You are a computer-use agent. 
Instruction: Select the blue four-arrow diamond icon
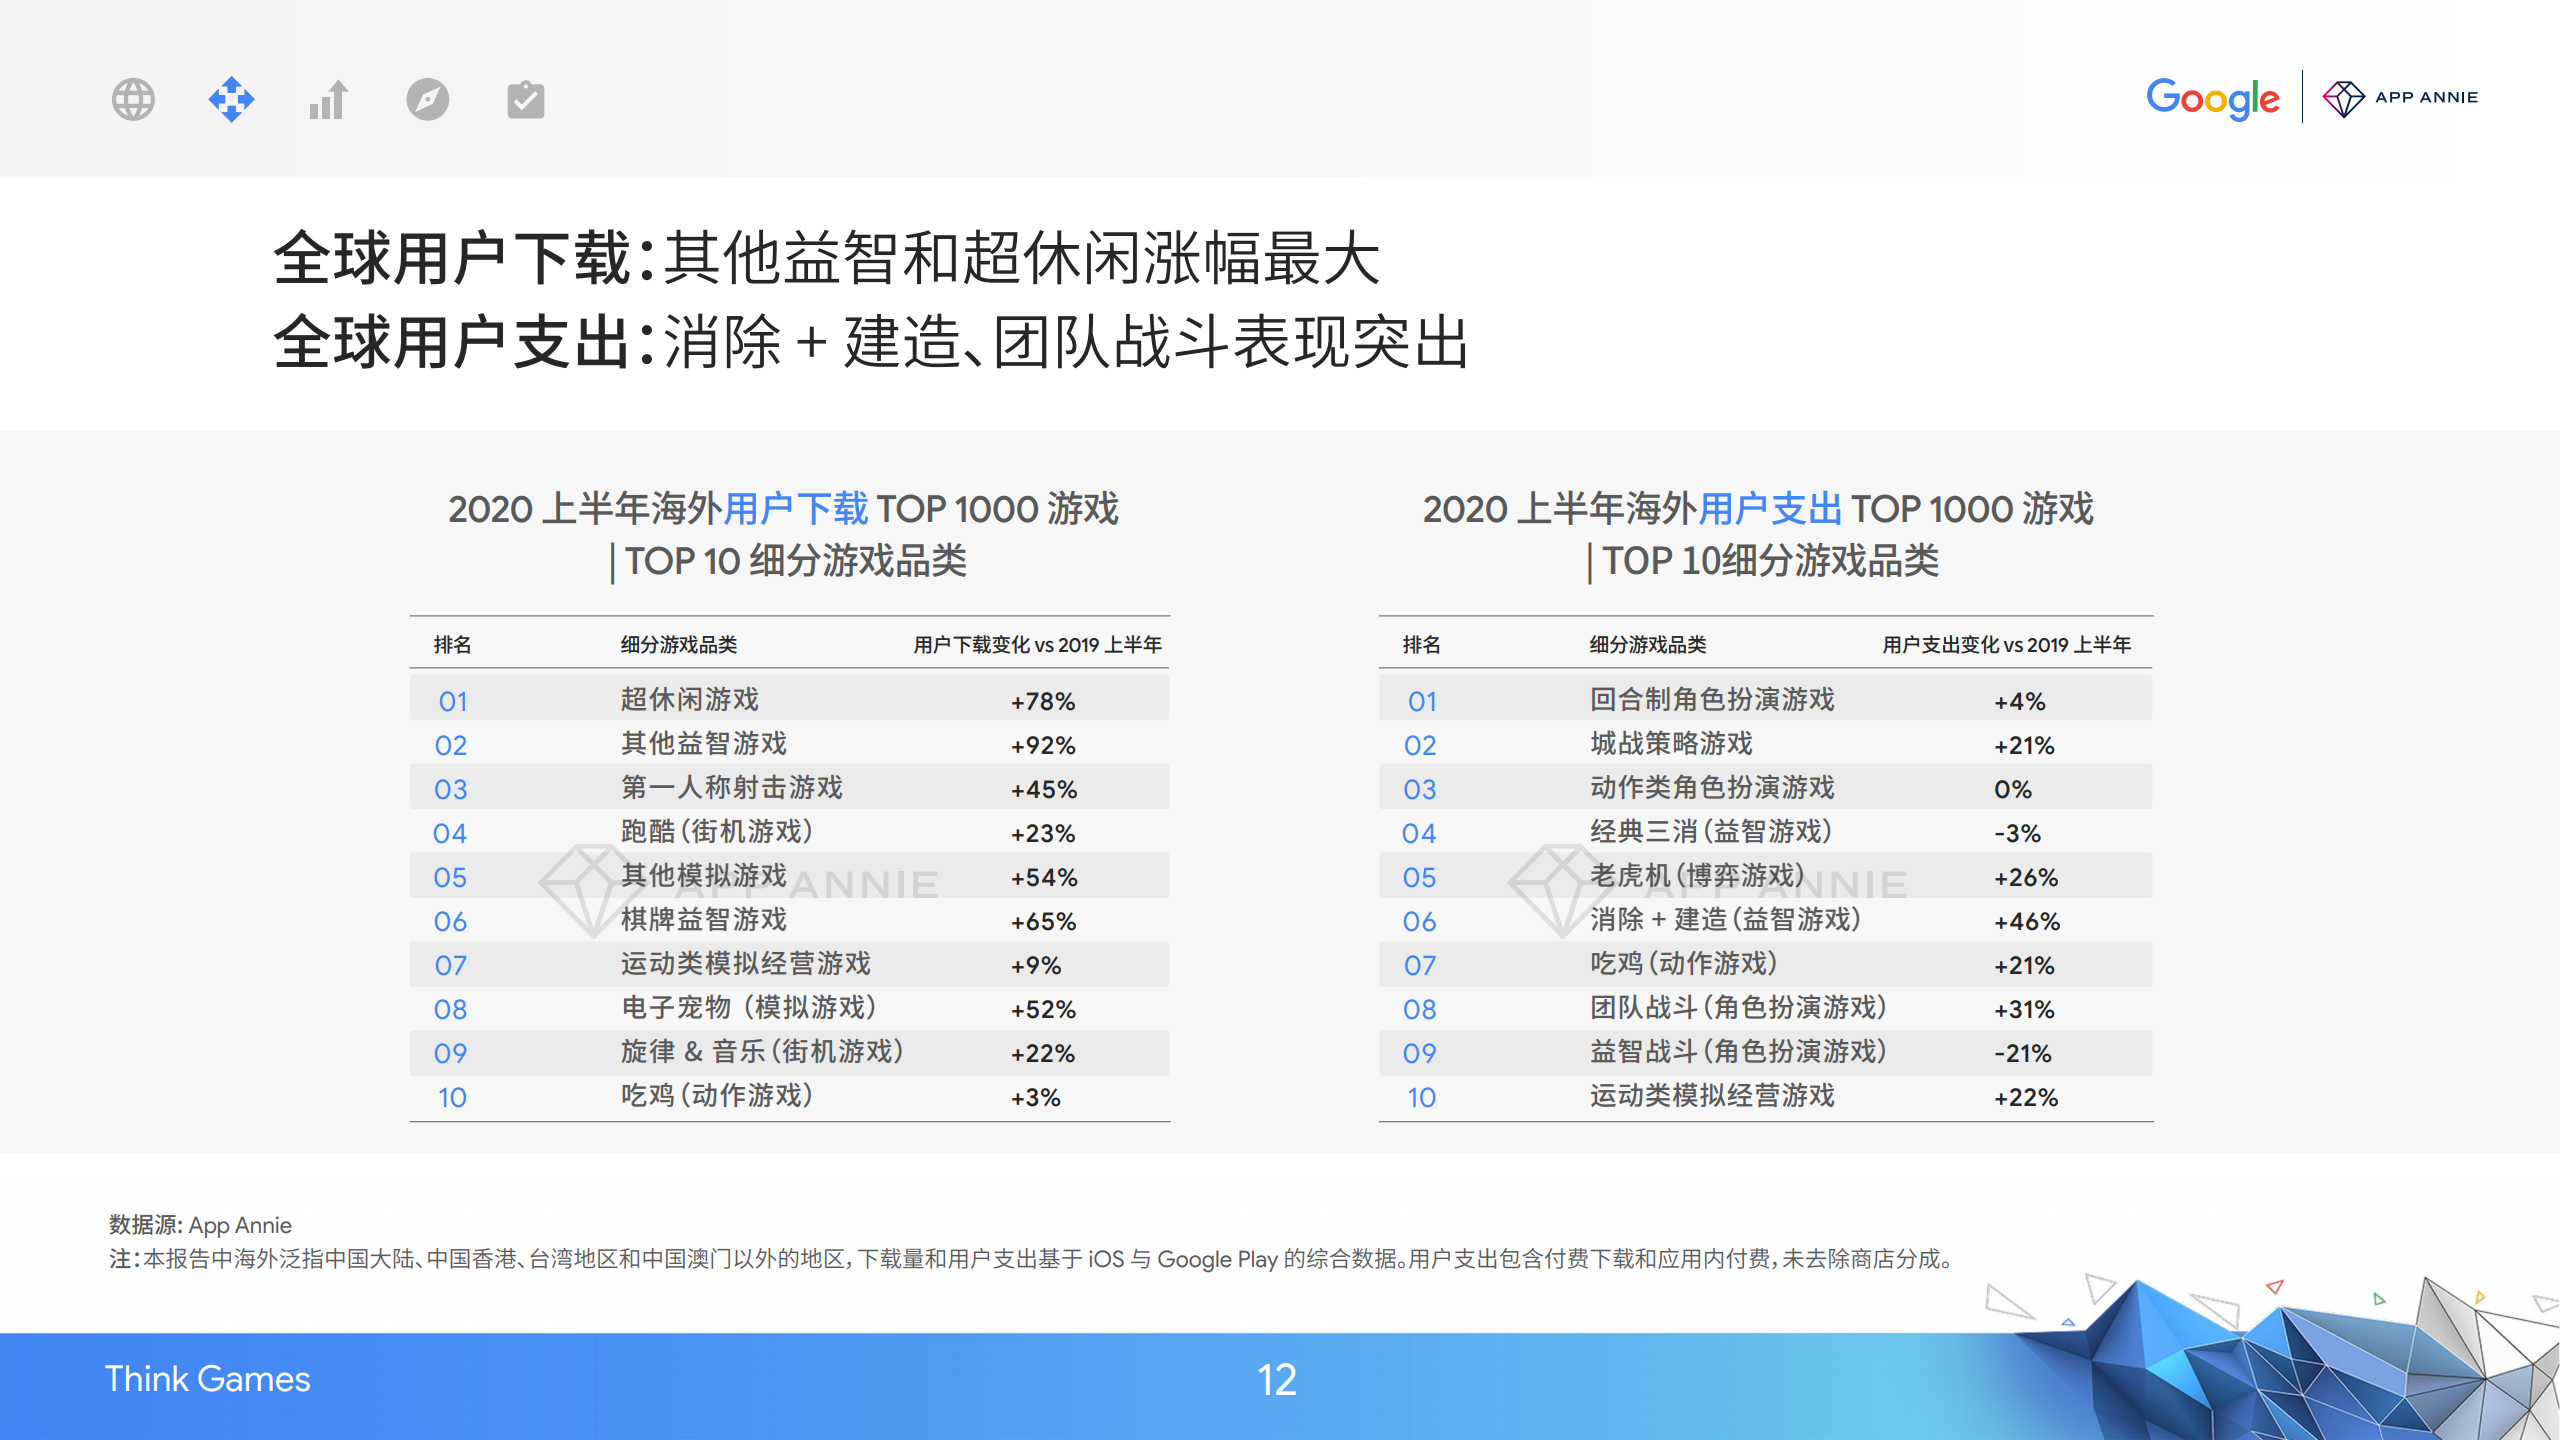pyautogui.click(x=231, y=99)
